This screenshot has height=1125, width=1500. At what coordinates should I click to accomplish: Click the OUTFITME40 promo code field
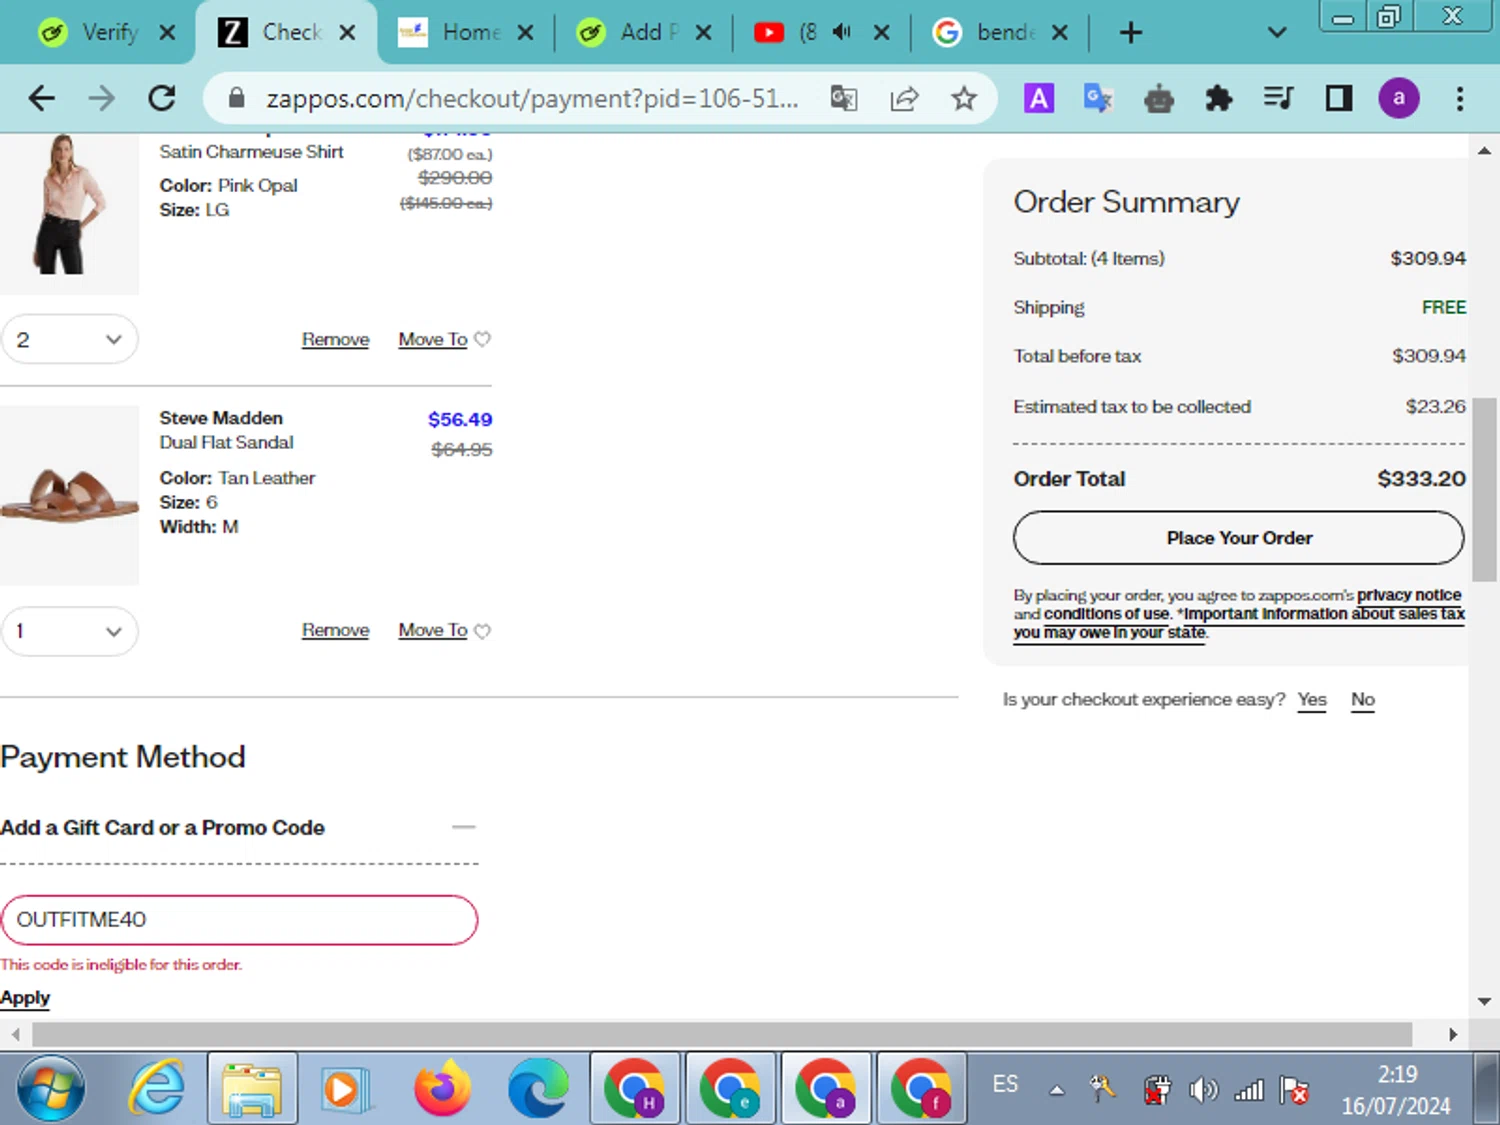(x=239, y=920)
